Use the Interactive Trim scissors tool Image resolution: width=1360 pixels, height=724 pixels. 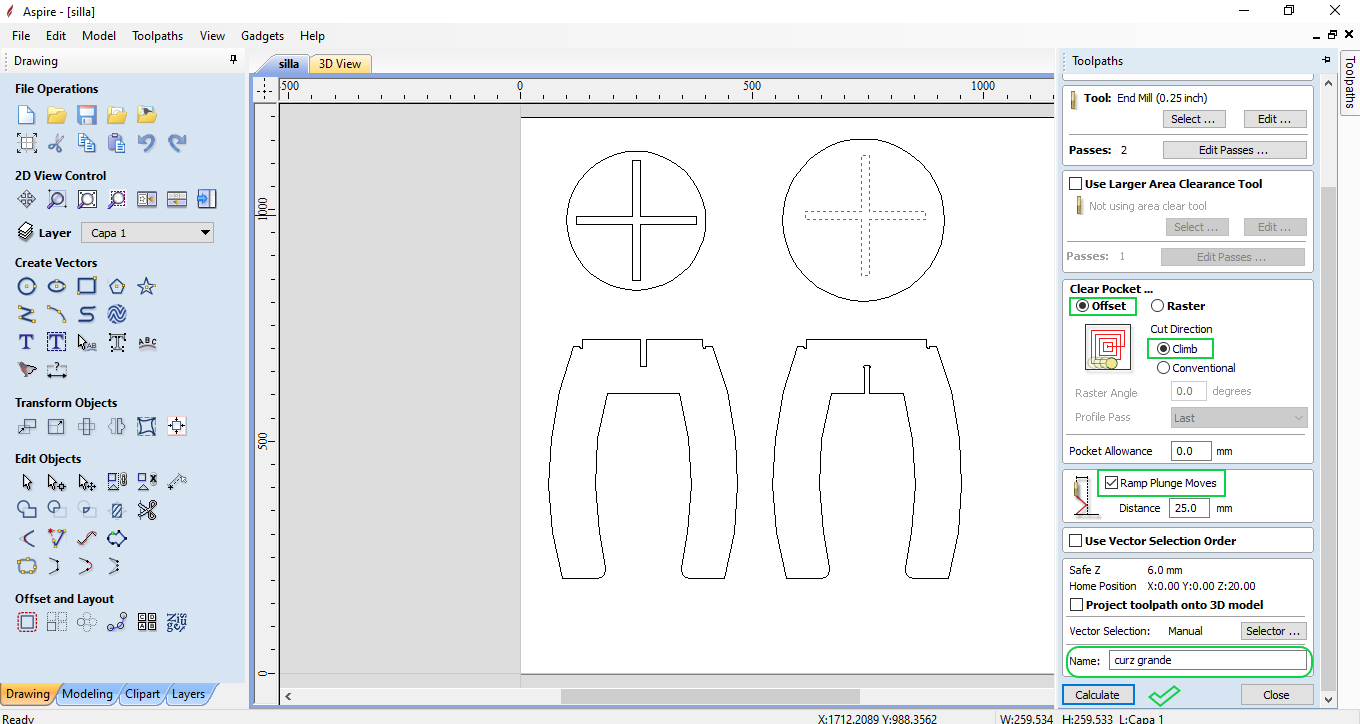click(x=147, y=510)
